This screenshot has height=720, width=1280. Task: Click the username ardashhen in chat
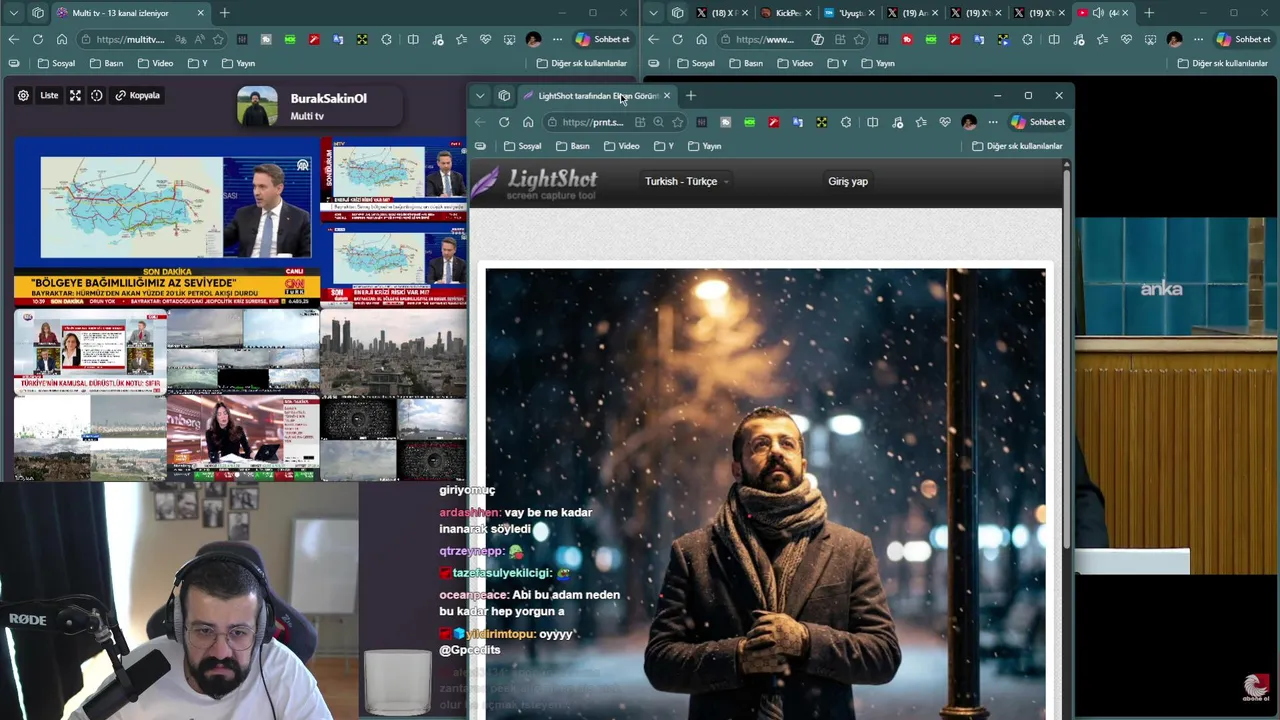coord(469,512)
